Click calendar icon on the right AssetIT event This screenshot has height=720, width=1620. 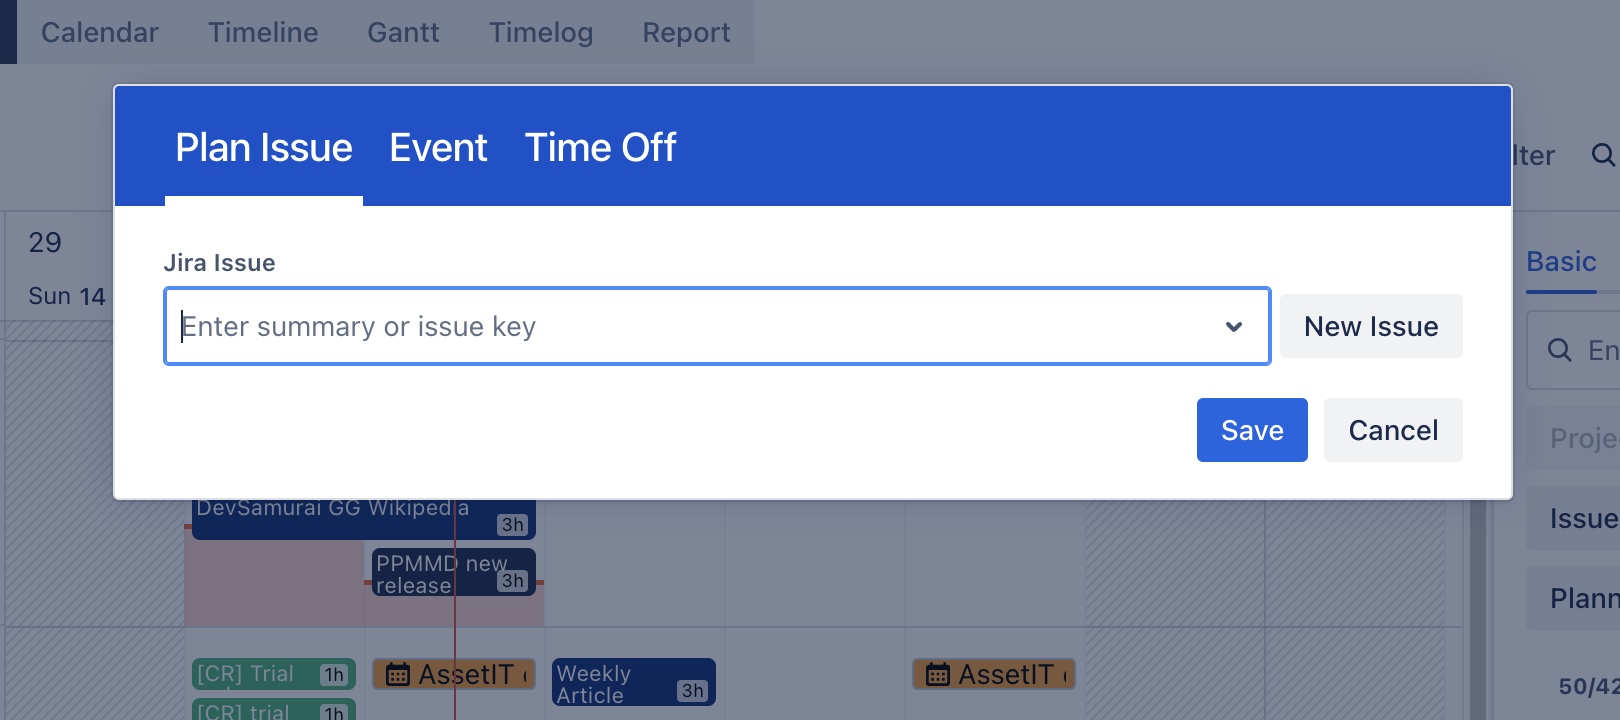pyautogui.click(x=937, y=675)
